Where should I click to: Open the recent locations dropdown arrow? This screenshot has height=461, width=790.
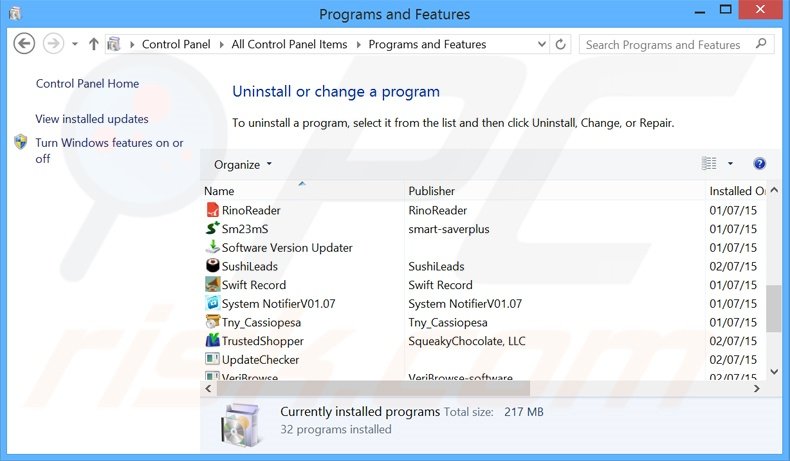(75, 44)
